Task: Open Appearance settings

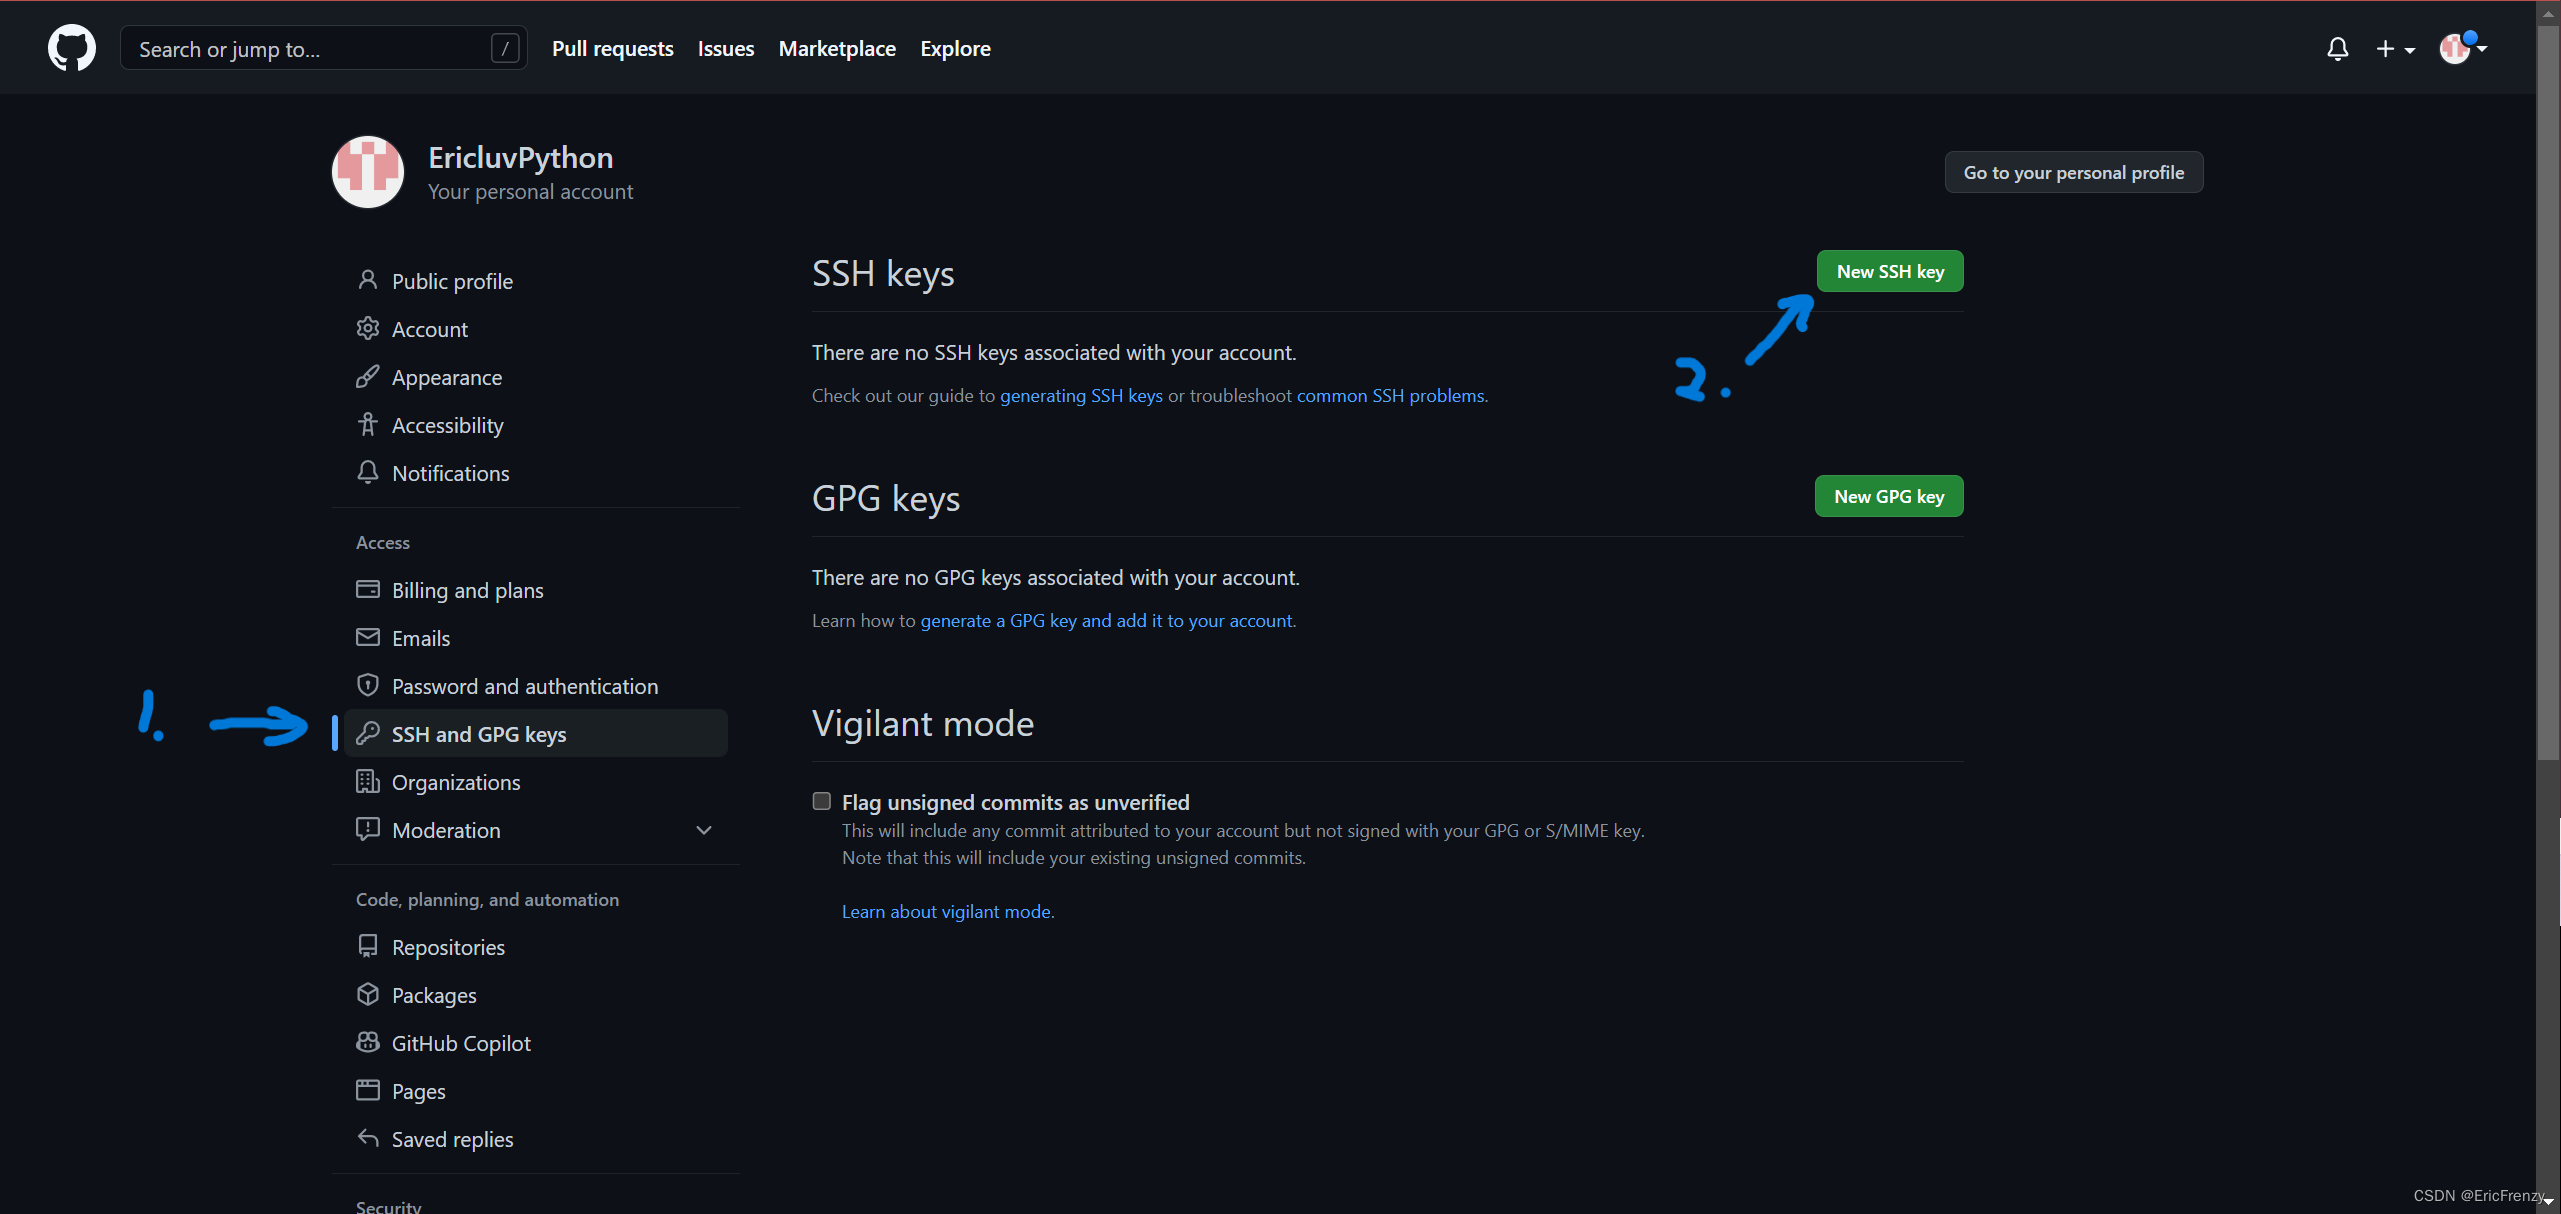Action: (536, 377)
